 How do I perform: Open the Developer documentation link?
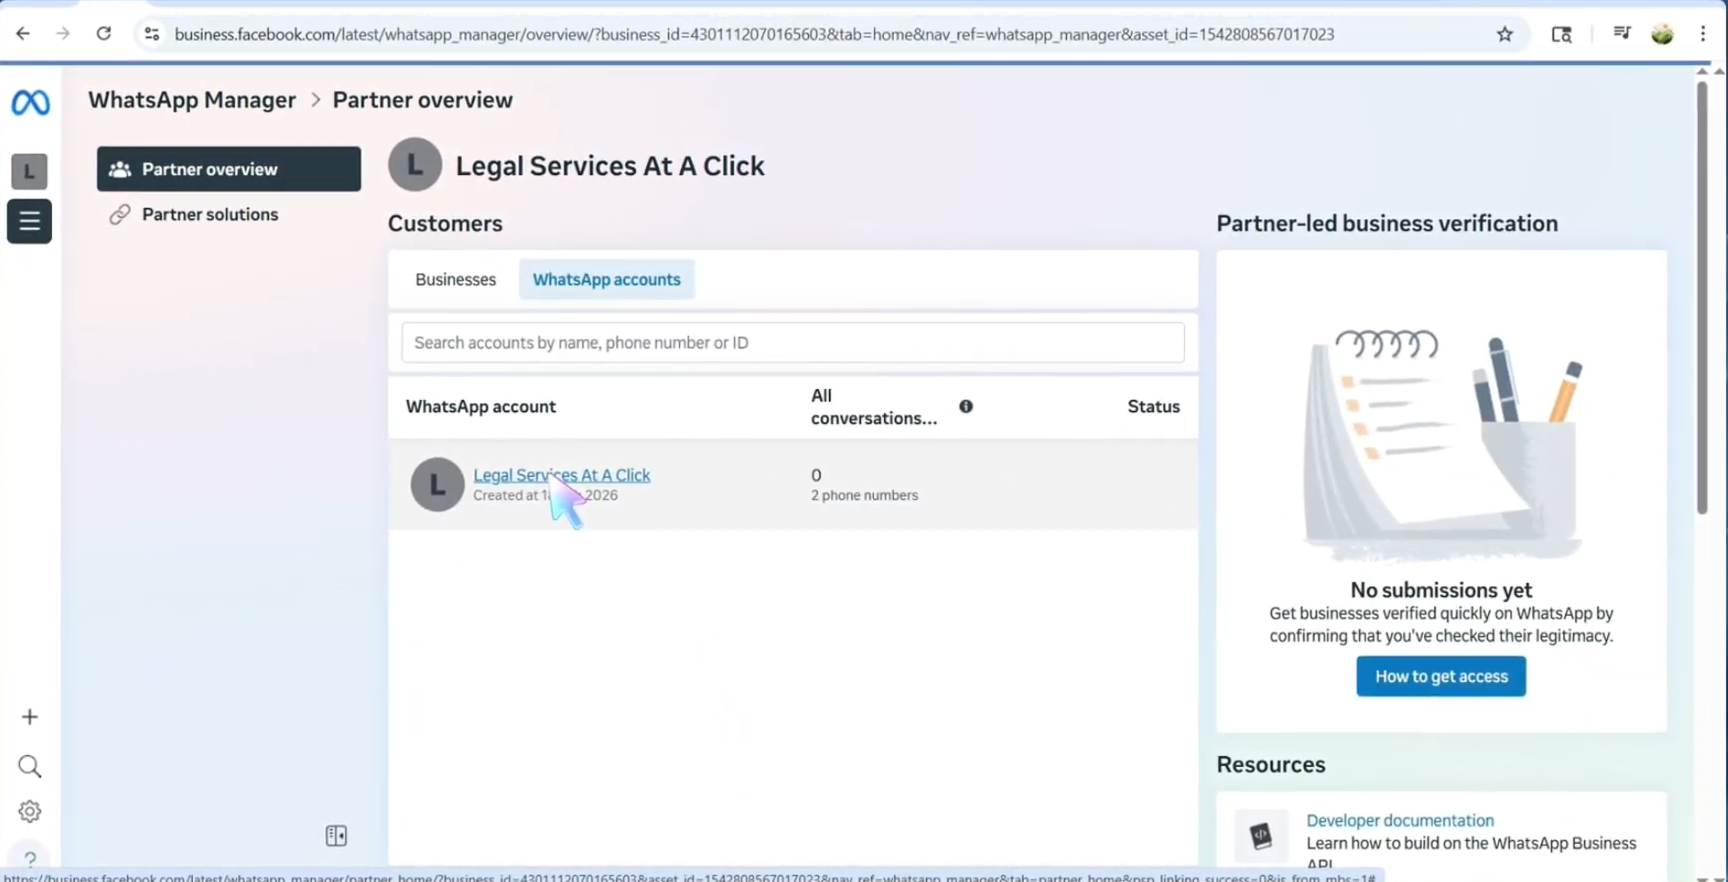coord(1399,820)
